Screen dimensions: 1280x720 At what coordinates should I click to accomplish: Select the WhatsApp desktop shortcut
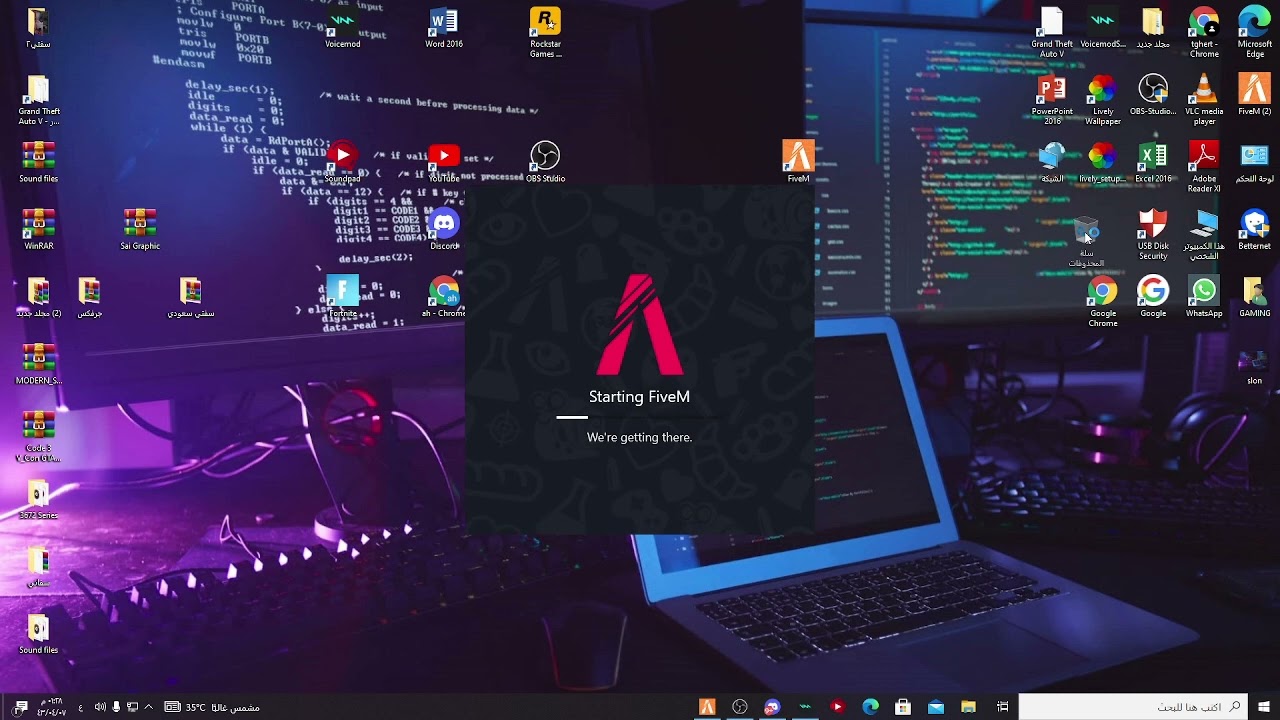pos(1204,298)
